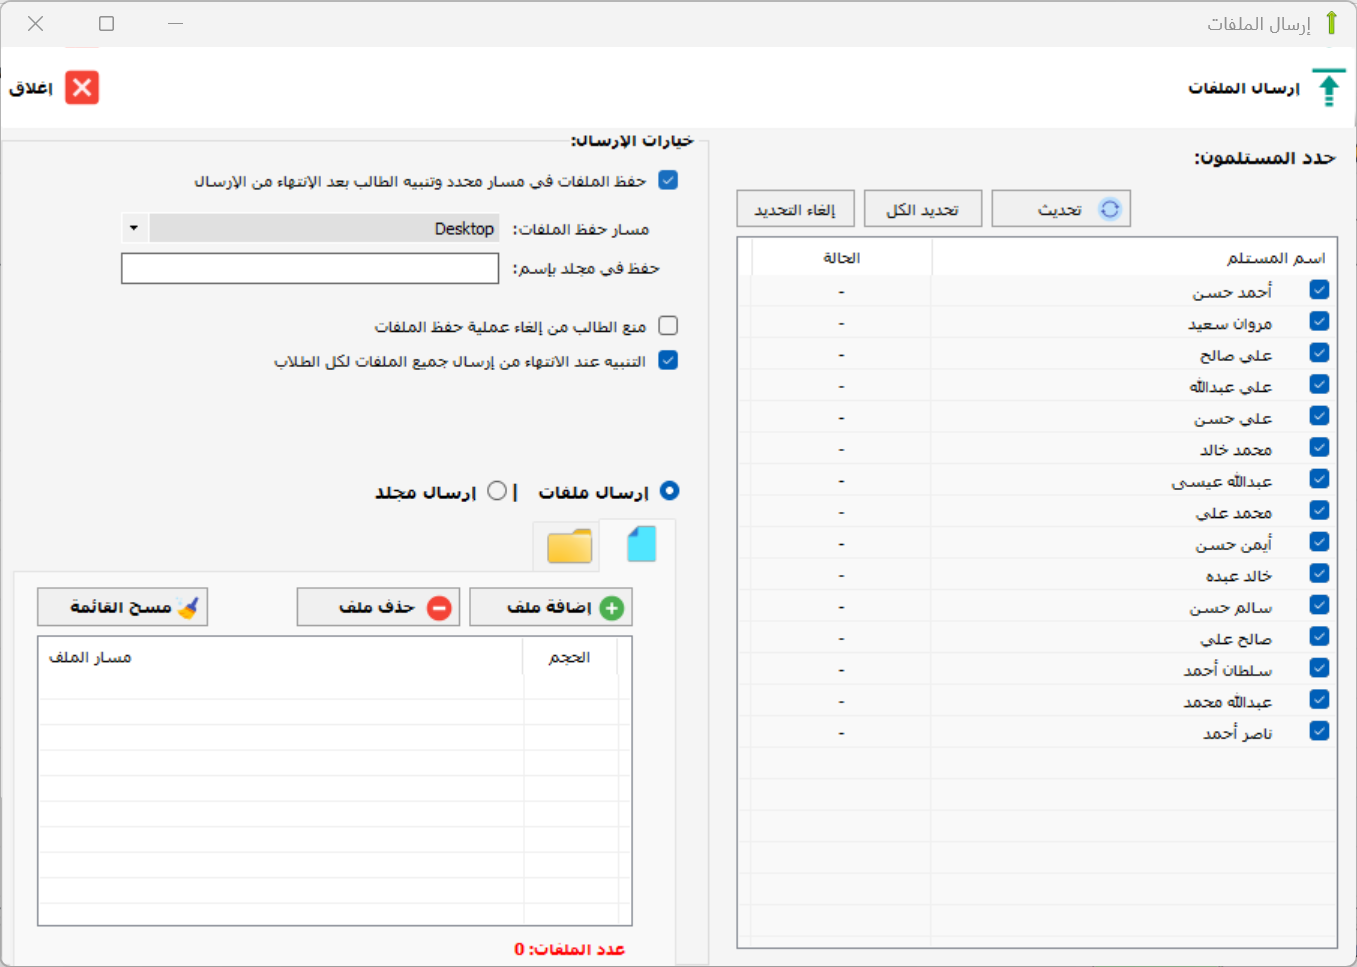Open the save path Desktop dropdown arrow
Screen dimensions: 1357x967
[134, 228]
